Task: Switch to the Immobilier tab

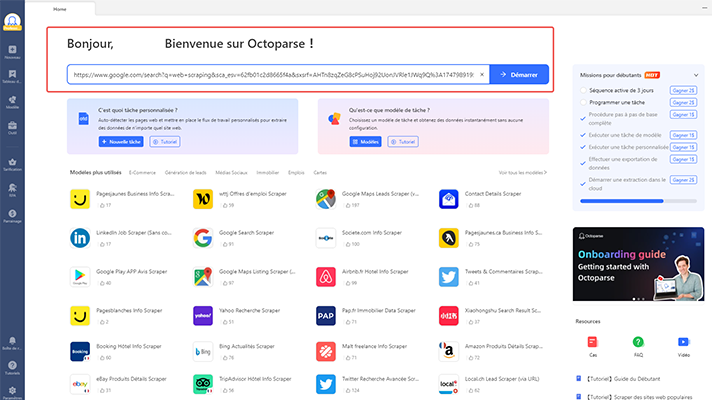Action: point(267,173)
